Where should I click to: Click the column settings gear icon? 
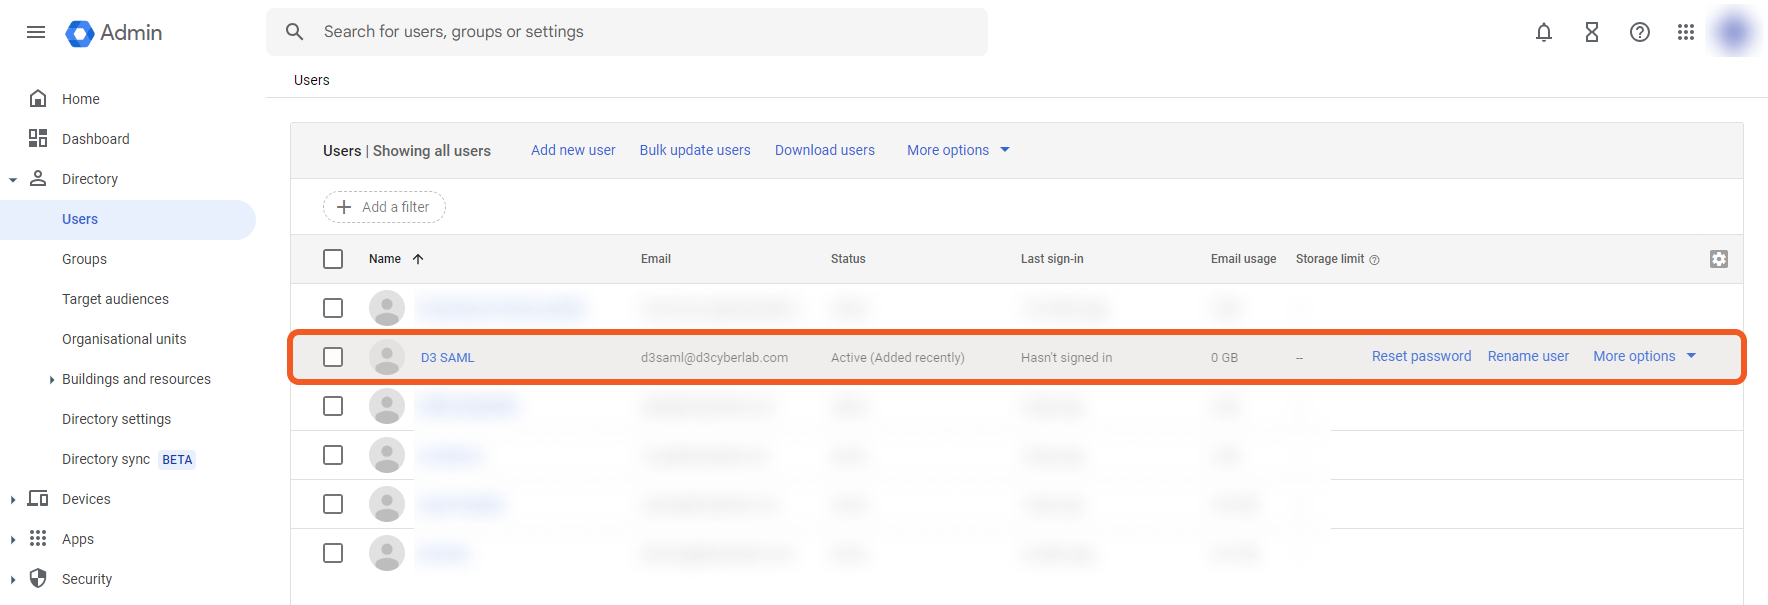click(x=1719, y=259)
